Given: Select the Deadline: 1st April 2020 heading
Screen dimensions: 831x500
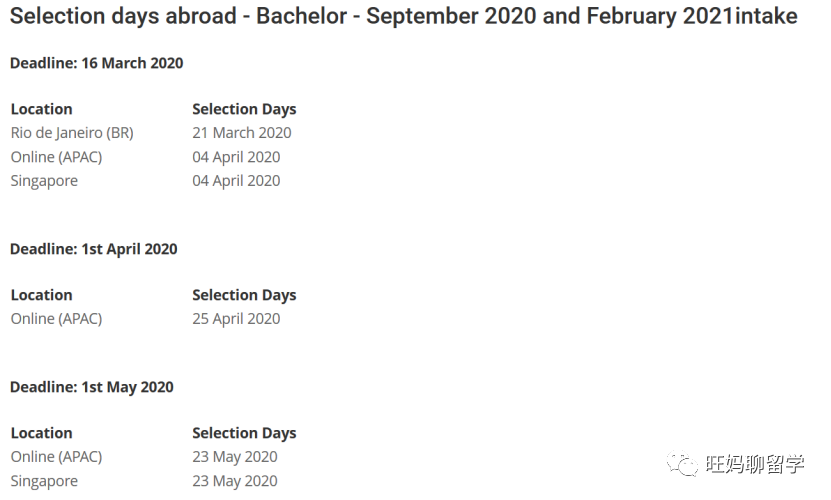Looking at the screenshot, I should pos(94,249).
